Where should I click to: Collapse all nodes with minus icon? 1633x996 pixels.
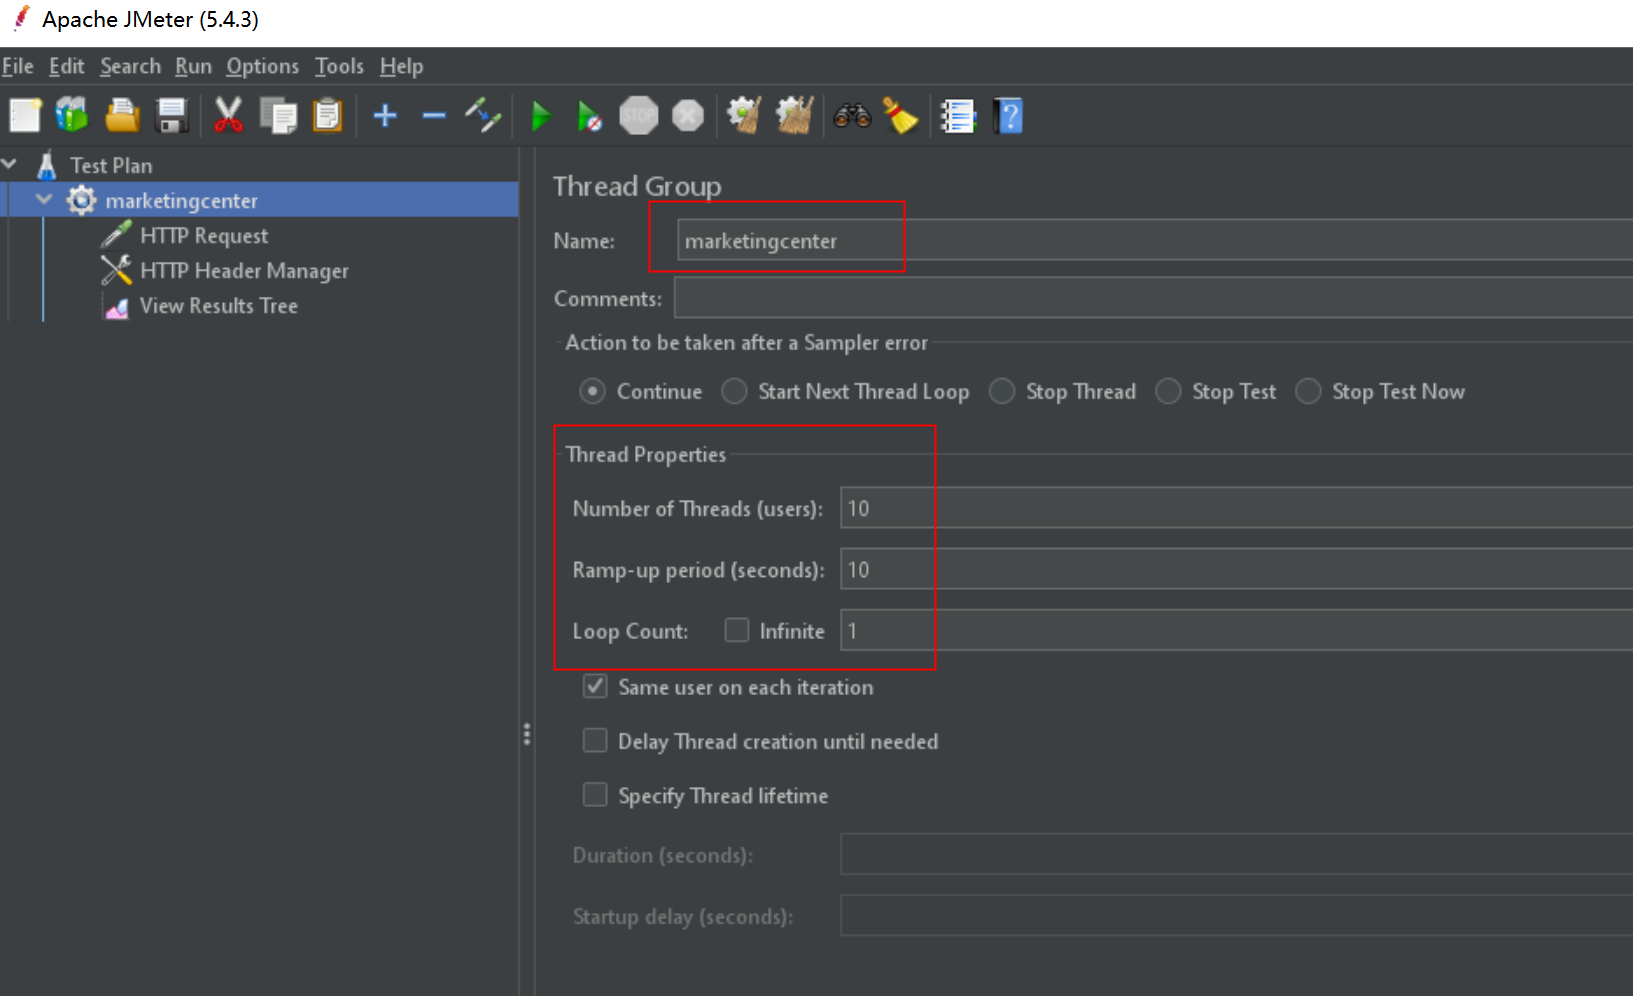tap(434, 116)
